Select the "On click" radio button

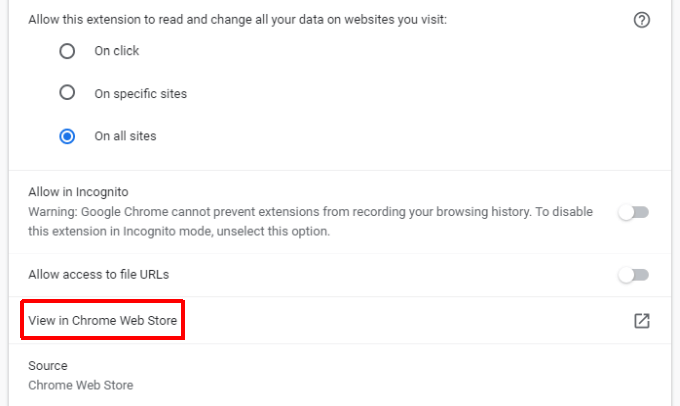(67, 51)
